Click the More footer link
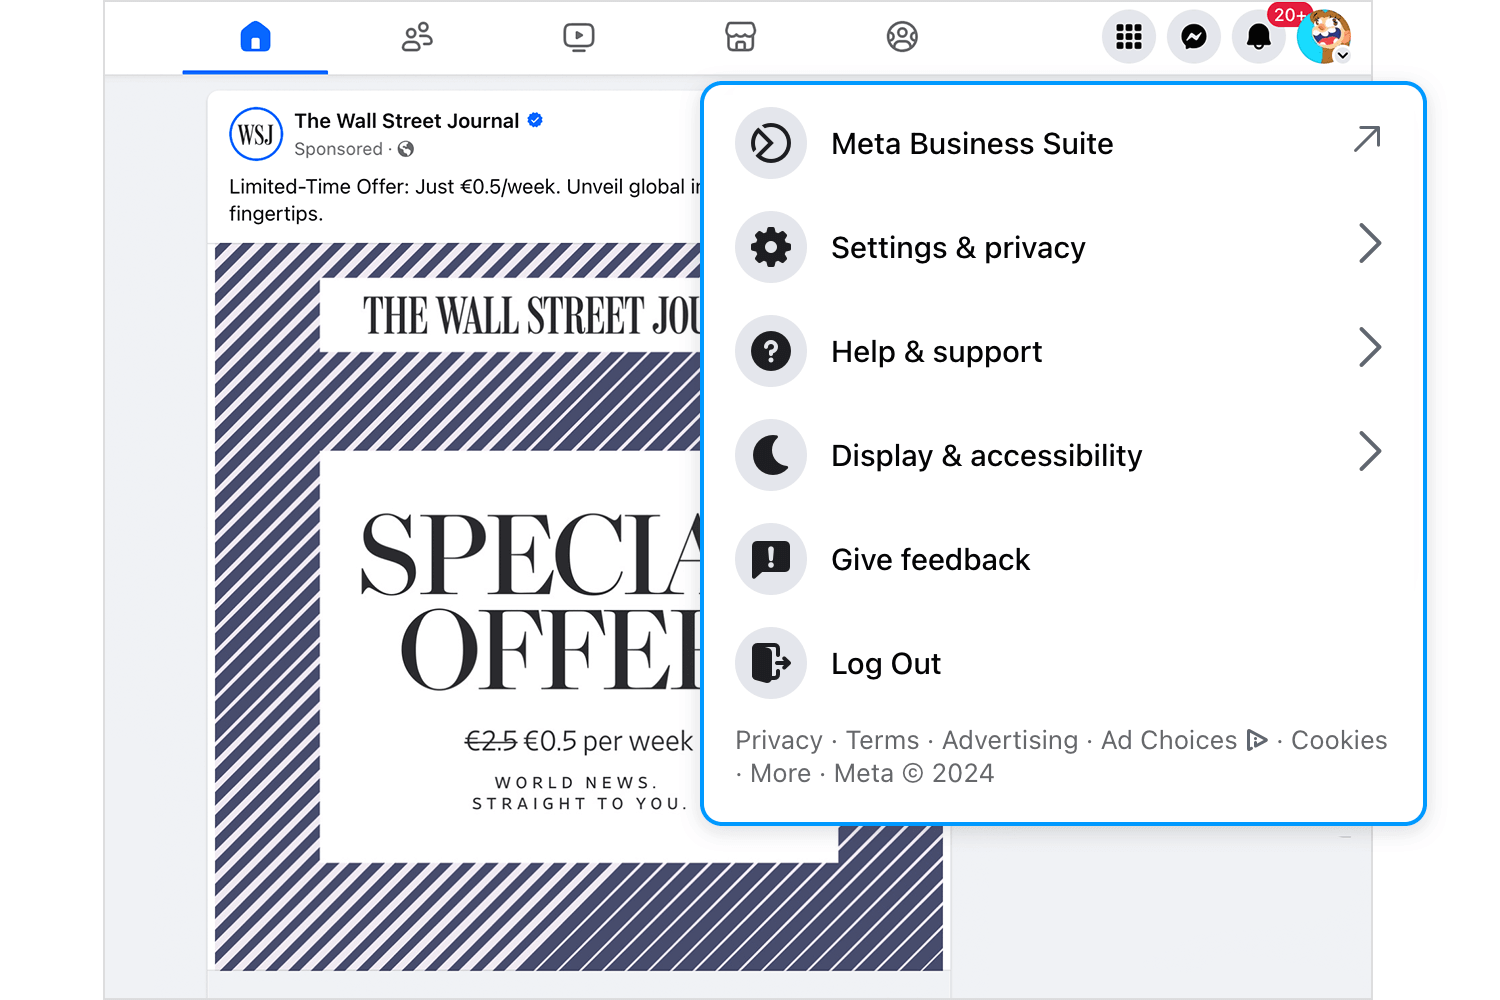The width and height of the screenshot is (1500, 1000). tap(781, 773)
